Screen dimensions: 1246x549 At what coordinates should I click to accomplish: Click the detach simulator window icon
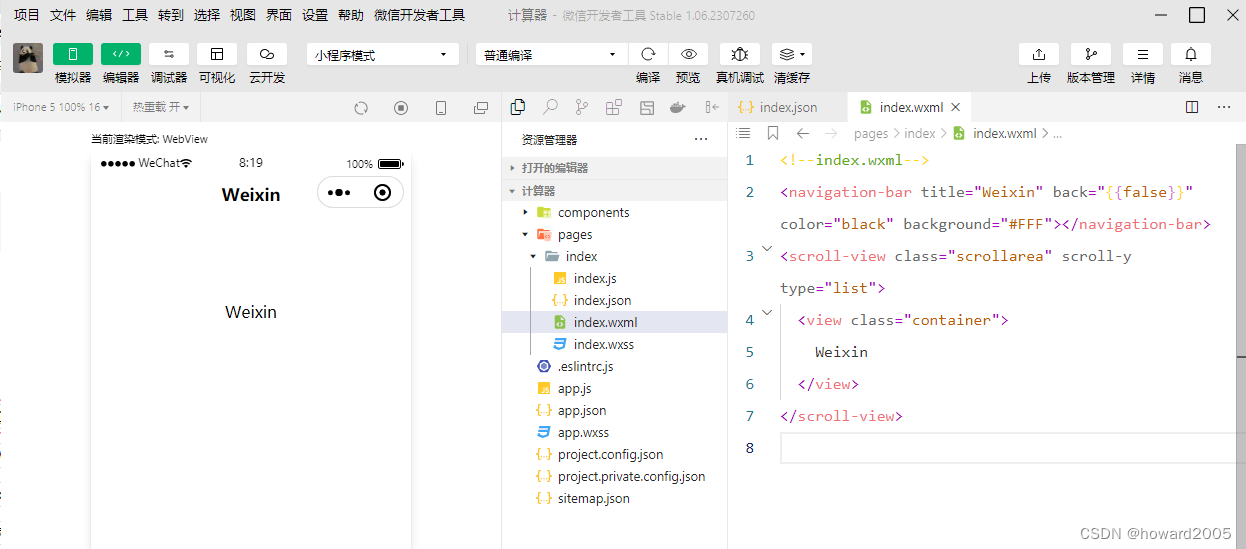[x=481, y=108]
